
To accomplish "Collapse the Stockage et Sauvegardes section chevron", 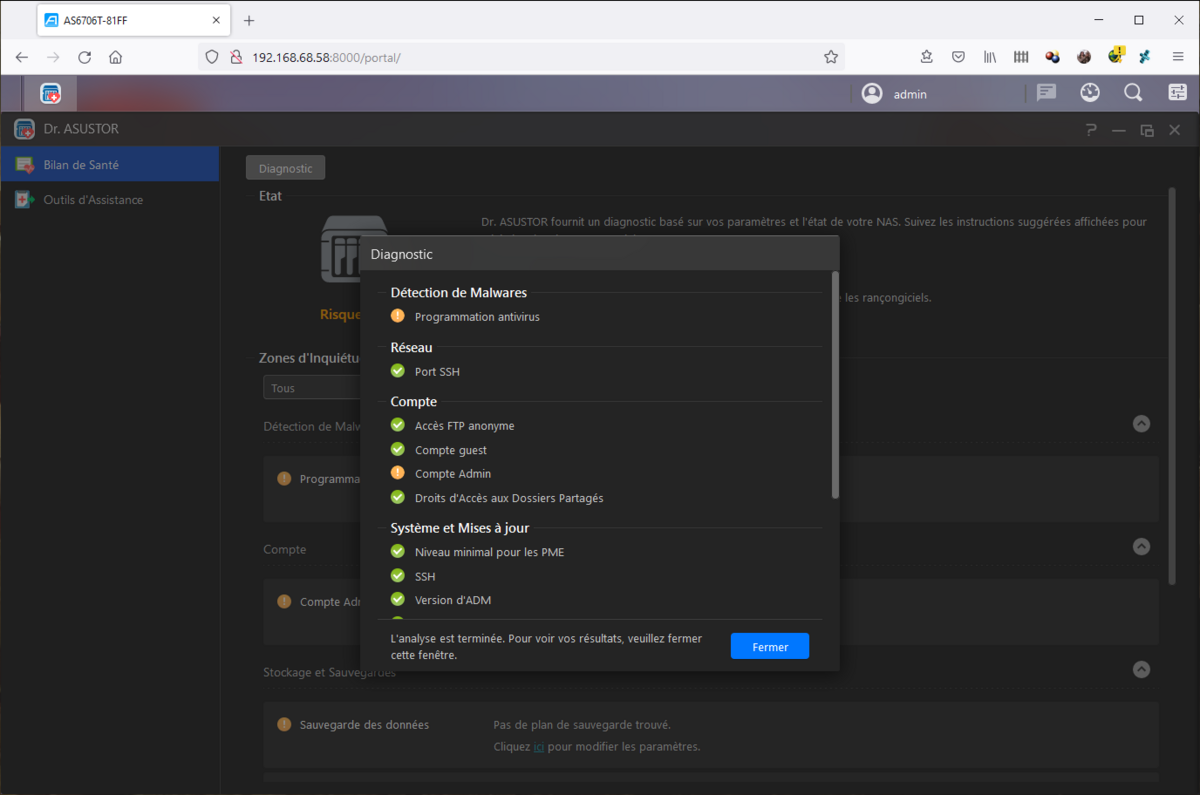I will tap(1141, 670).
